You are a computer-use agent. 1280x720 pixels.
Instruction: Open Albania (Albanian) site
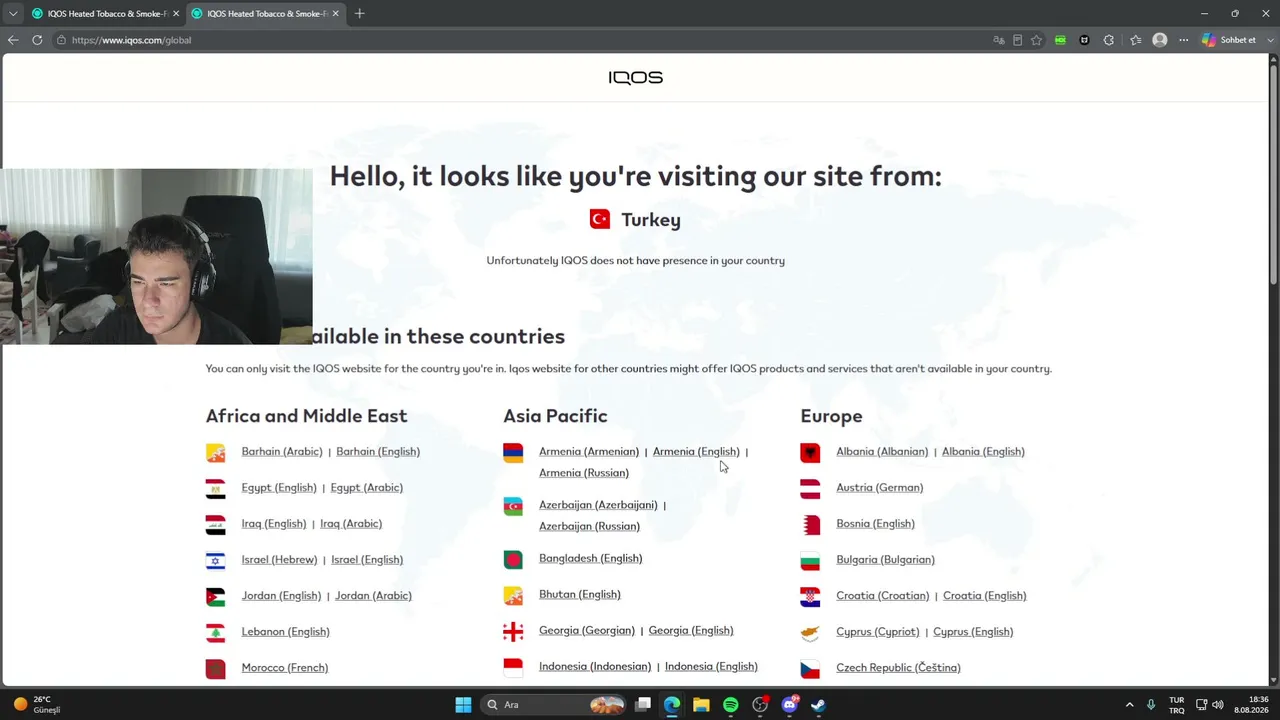[x=882, y=452]
